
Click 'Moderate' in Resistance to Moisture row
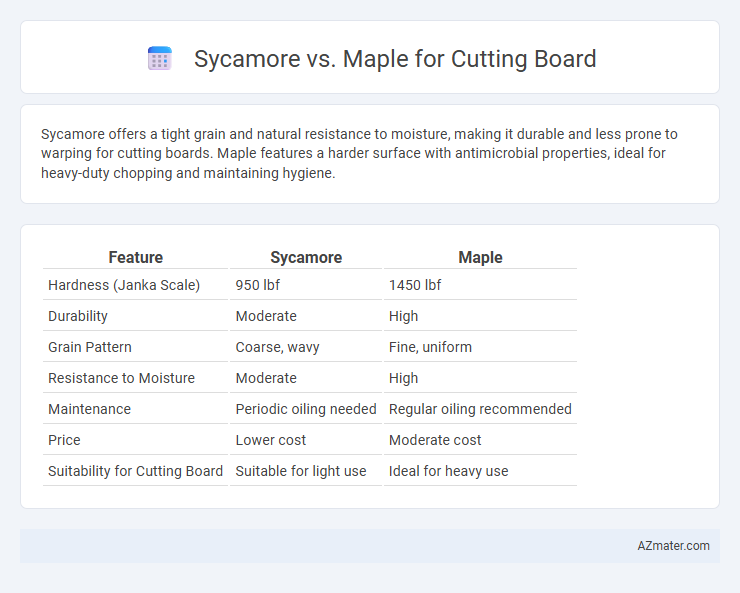pos(266,378)
